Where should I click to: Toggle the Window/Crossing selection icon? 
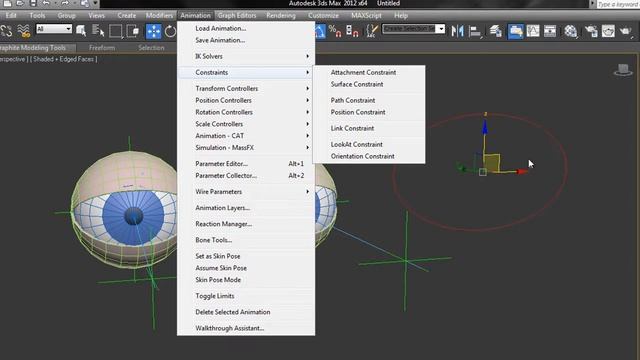click(133, 31)
